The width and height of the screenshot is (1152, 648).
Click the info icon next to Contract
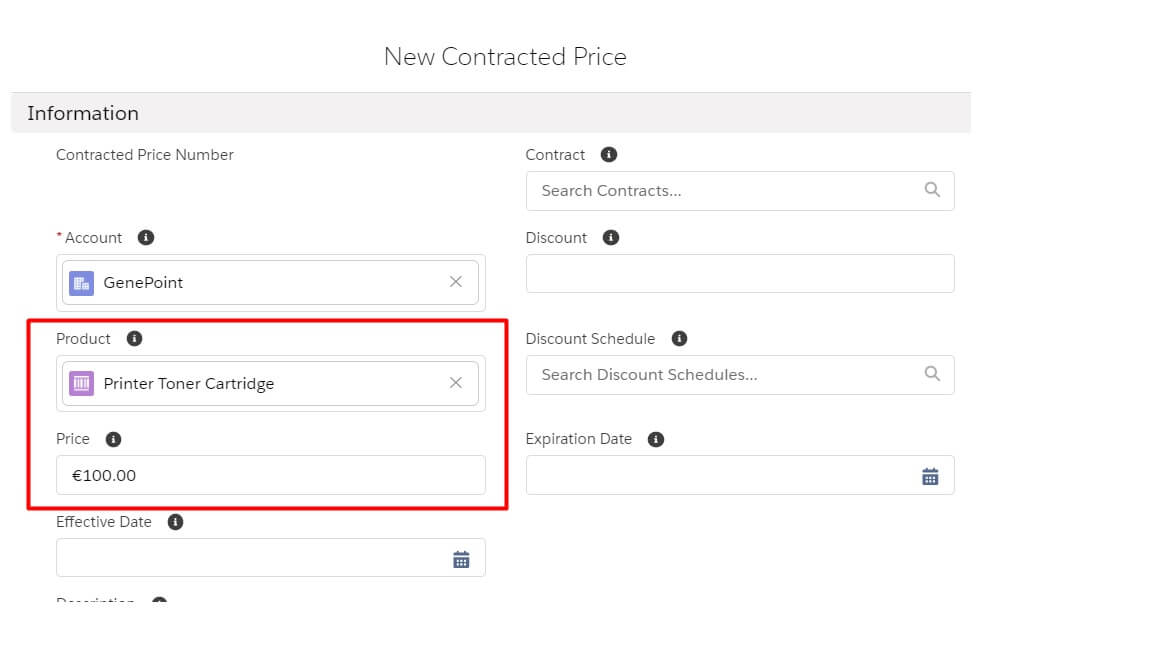[x=609, y=155]
